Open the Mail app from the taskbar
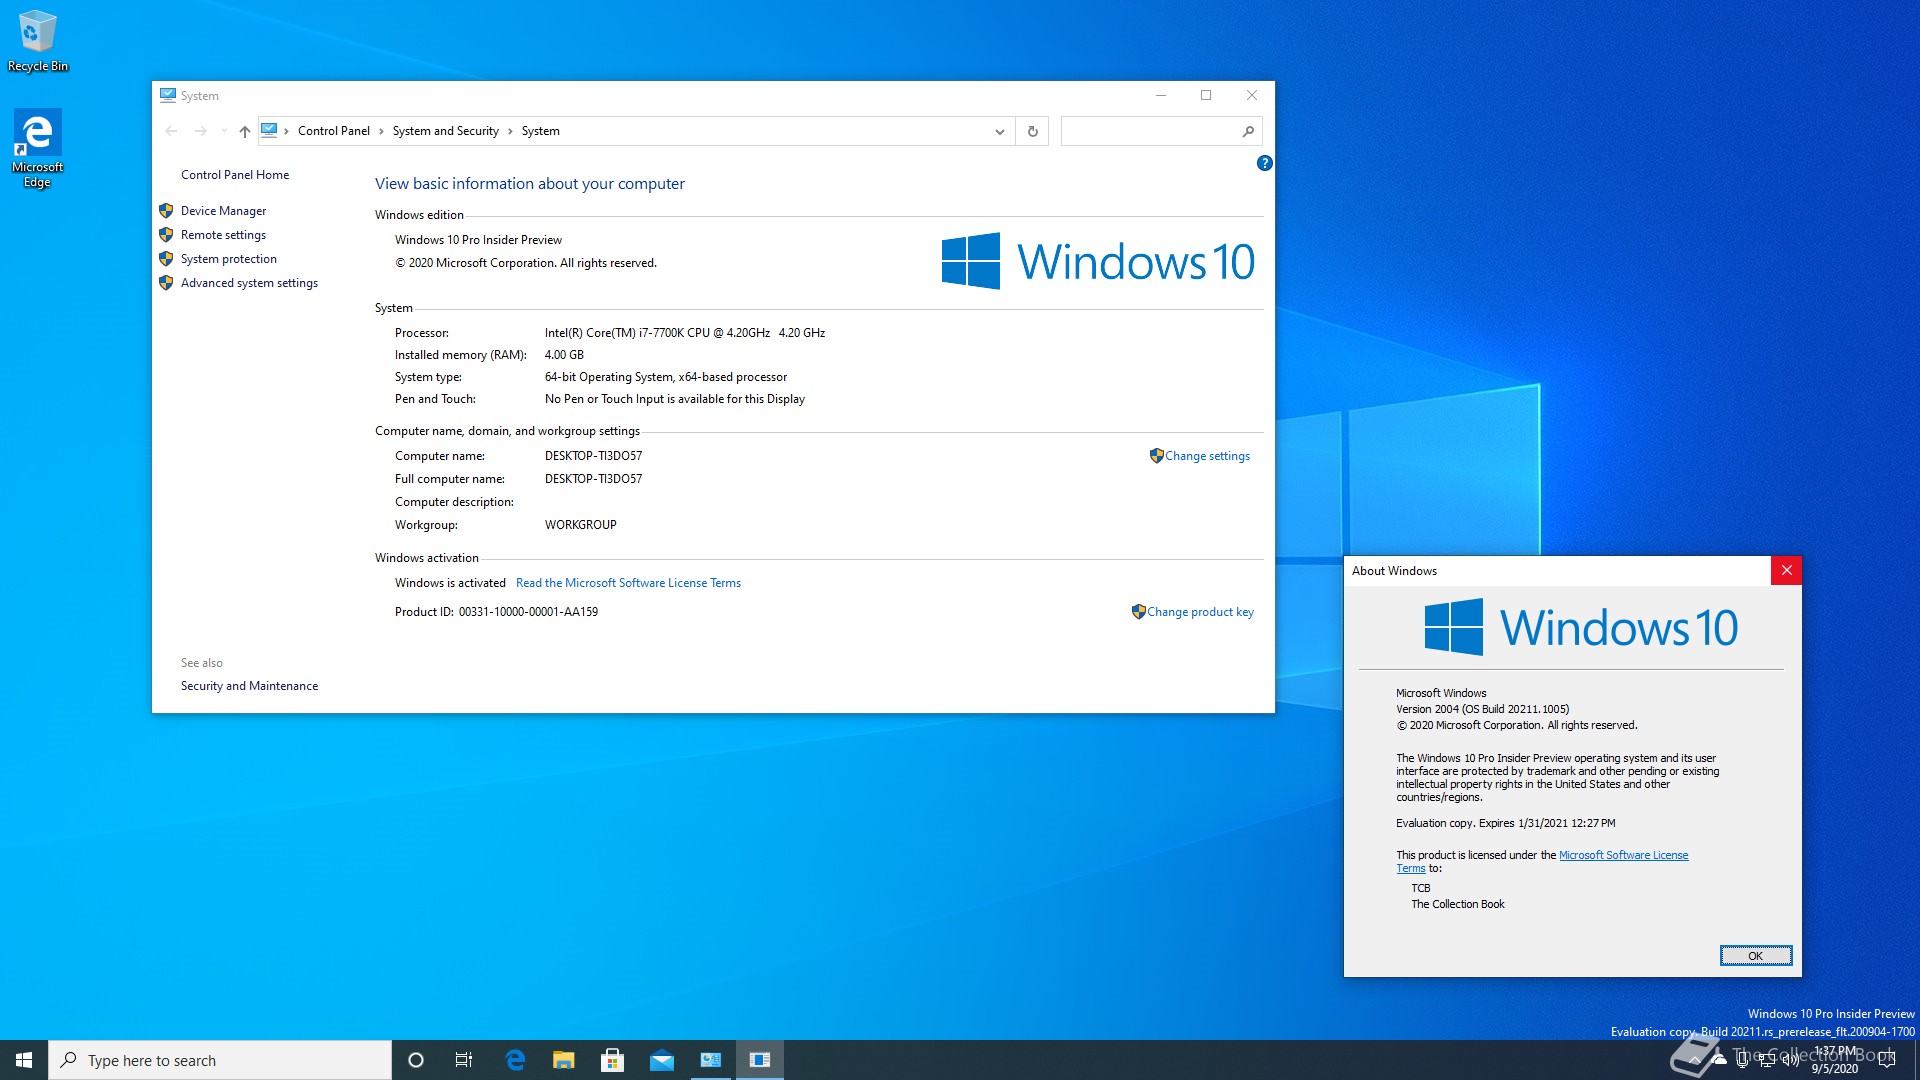The image size is (1920, 1080). pos(662,1059)
